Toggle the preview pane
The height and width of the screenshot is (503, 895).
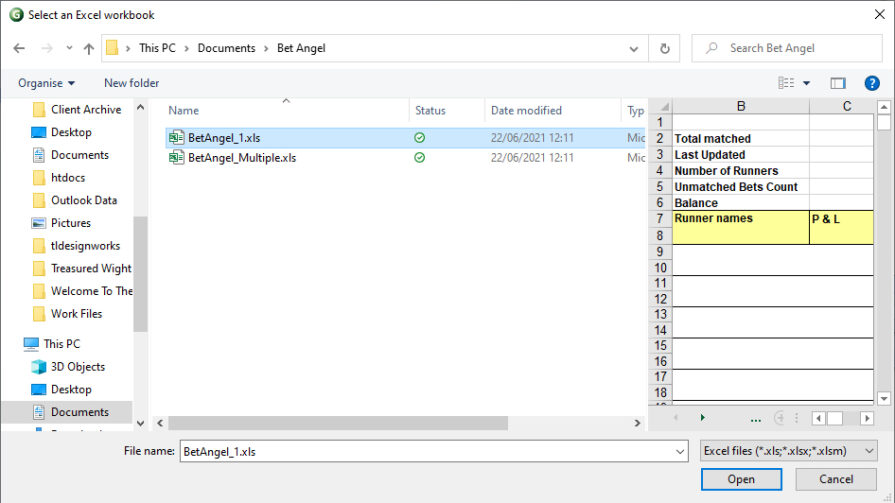837,83
